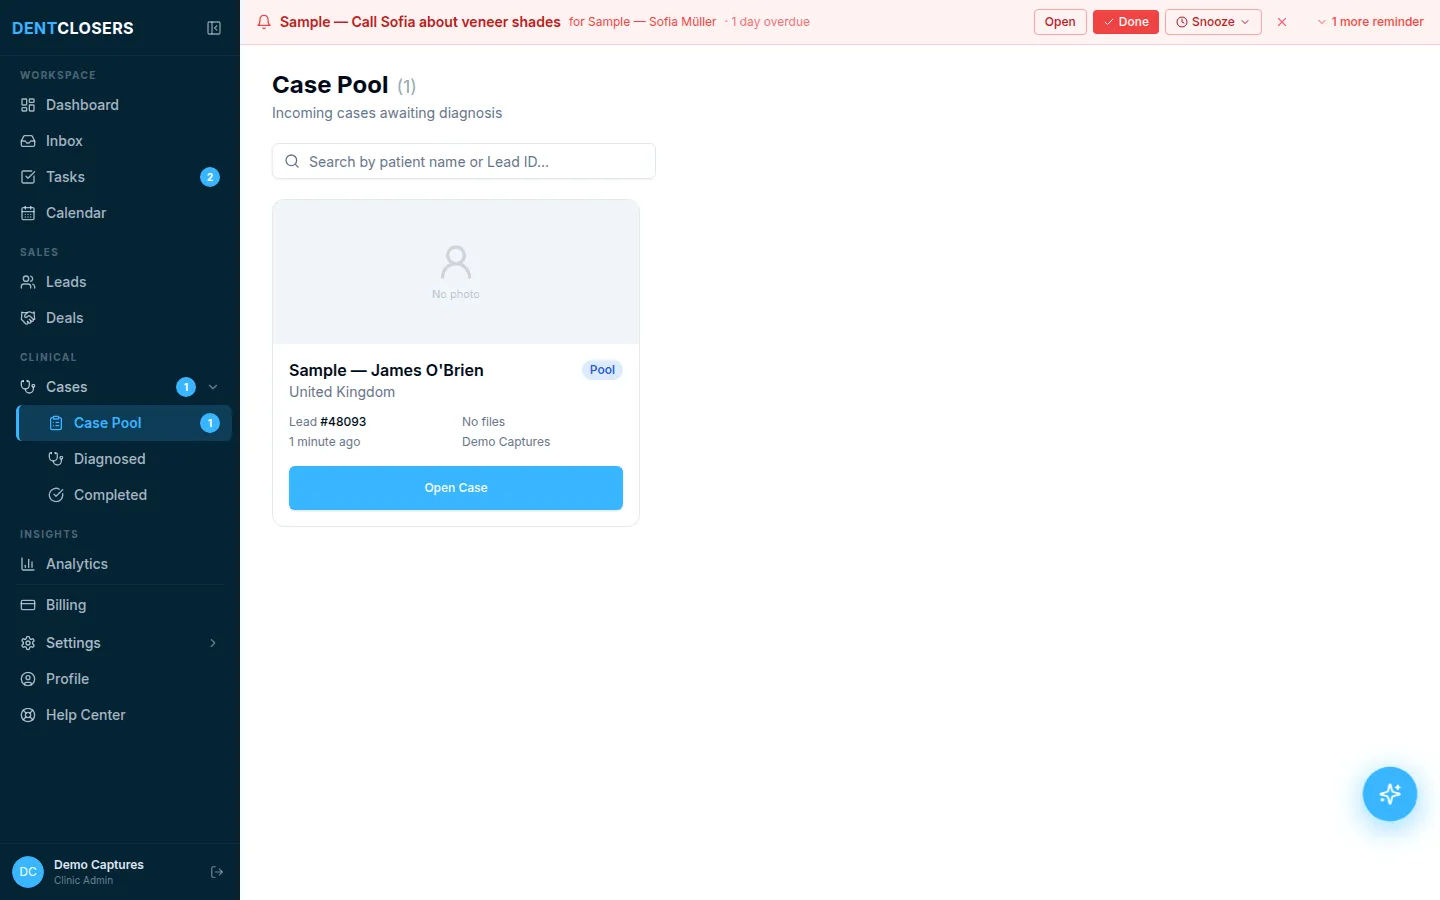Dismiss the reminder banner with X
Screen dimensions: 1440x900
[x=1282, y=22]
